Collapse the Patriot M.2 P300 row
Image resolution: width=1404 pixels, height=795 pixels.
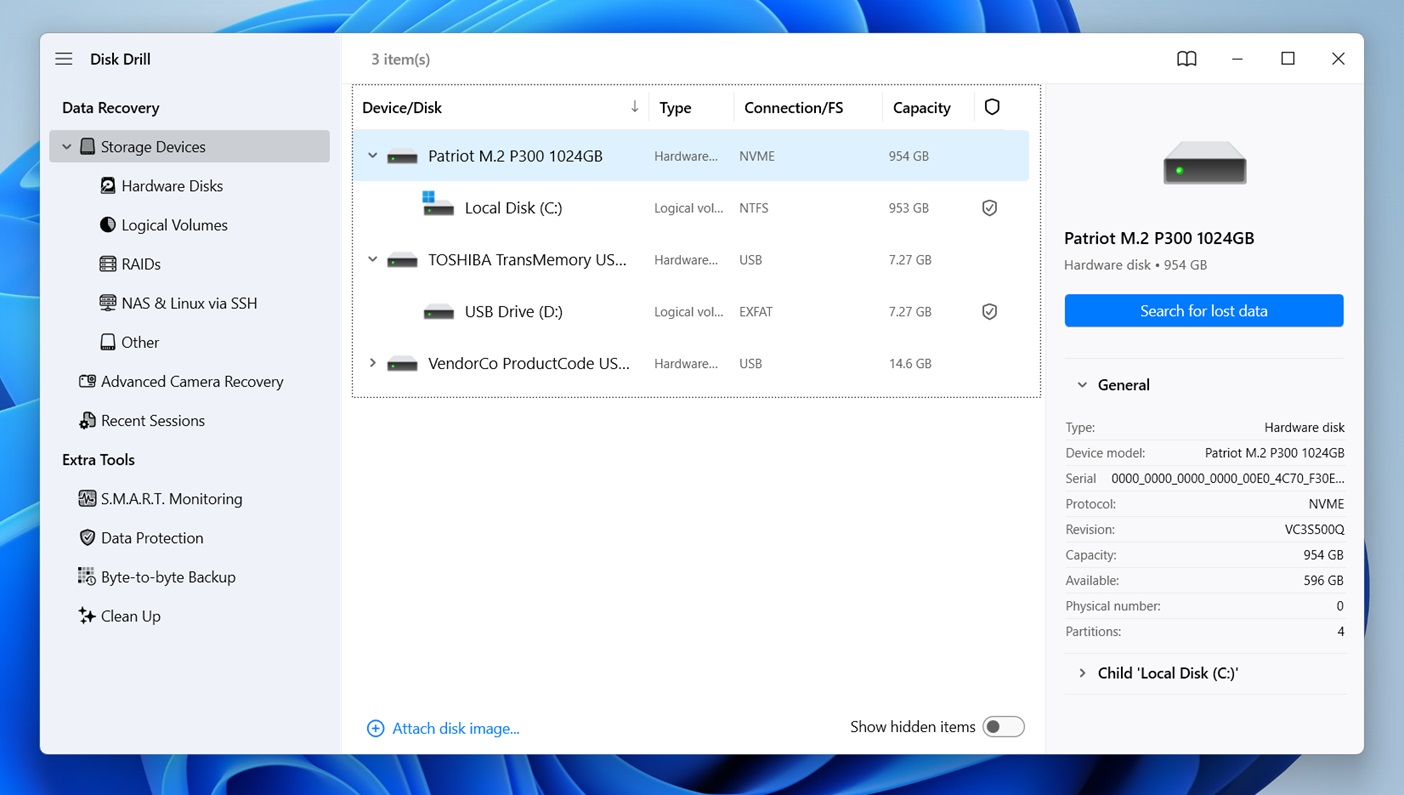(x=372, y=156)
